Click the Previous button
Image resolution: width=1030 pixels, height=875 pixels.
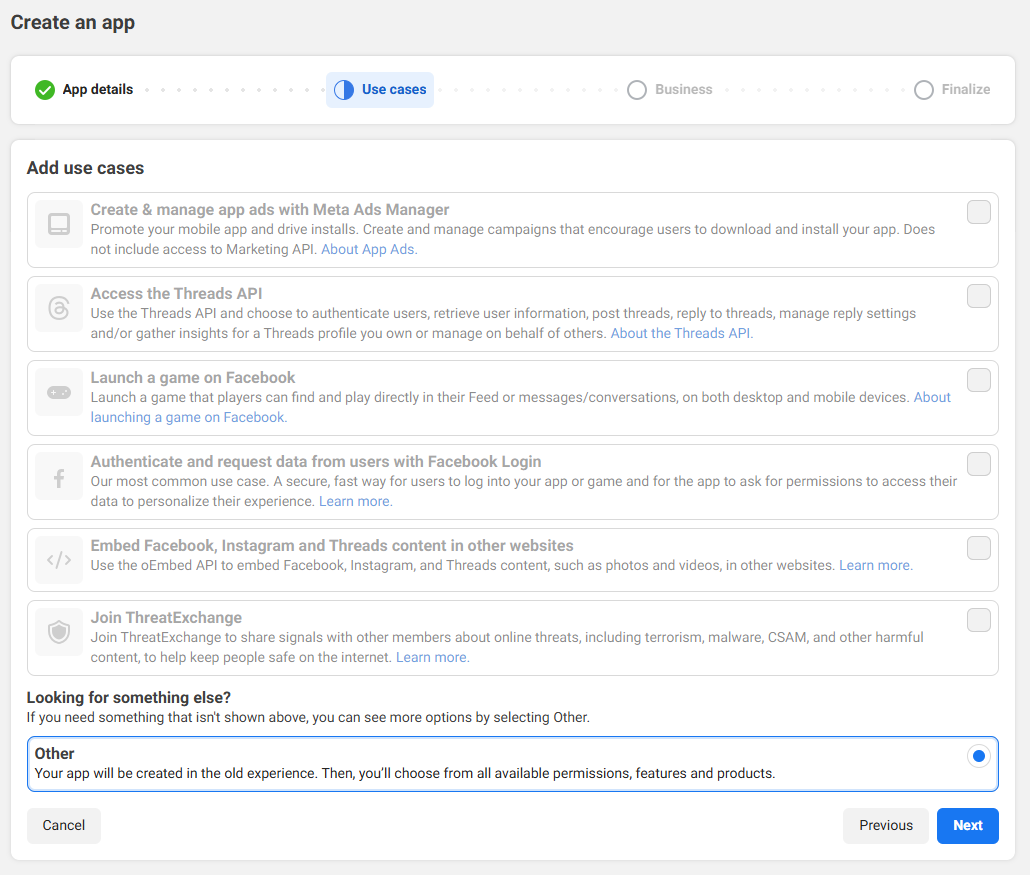tap(885, 826)
